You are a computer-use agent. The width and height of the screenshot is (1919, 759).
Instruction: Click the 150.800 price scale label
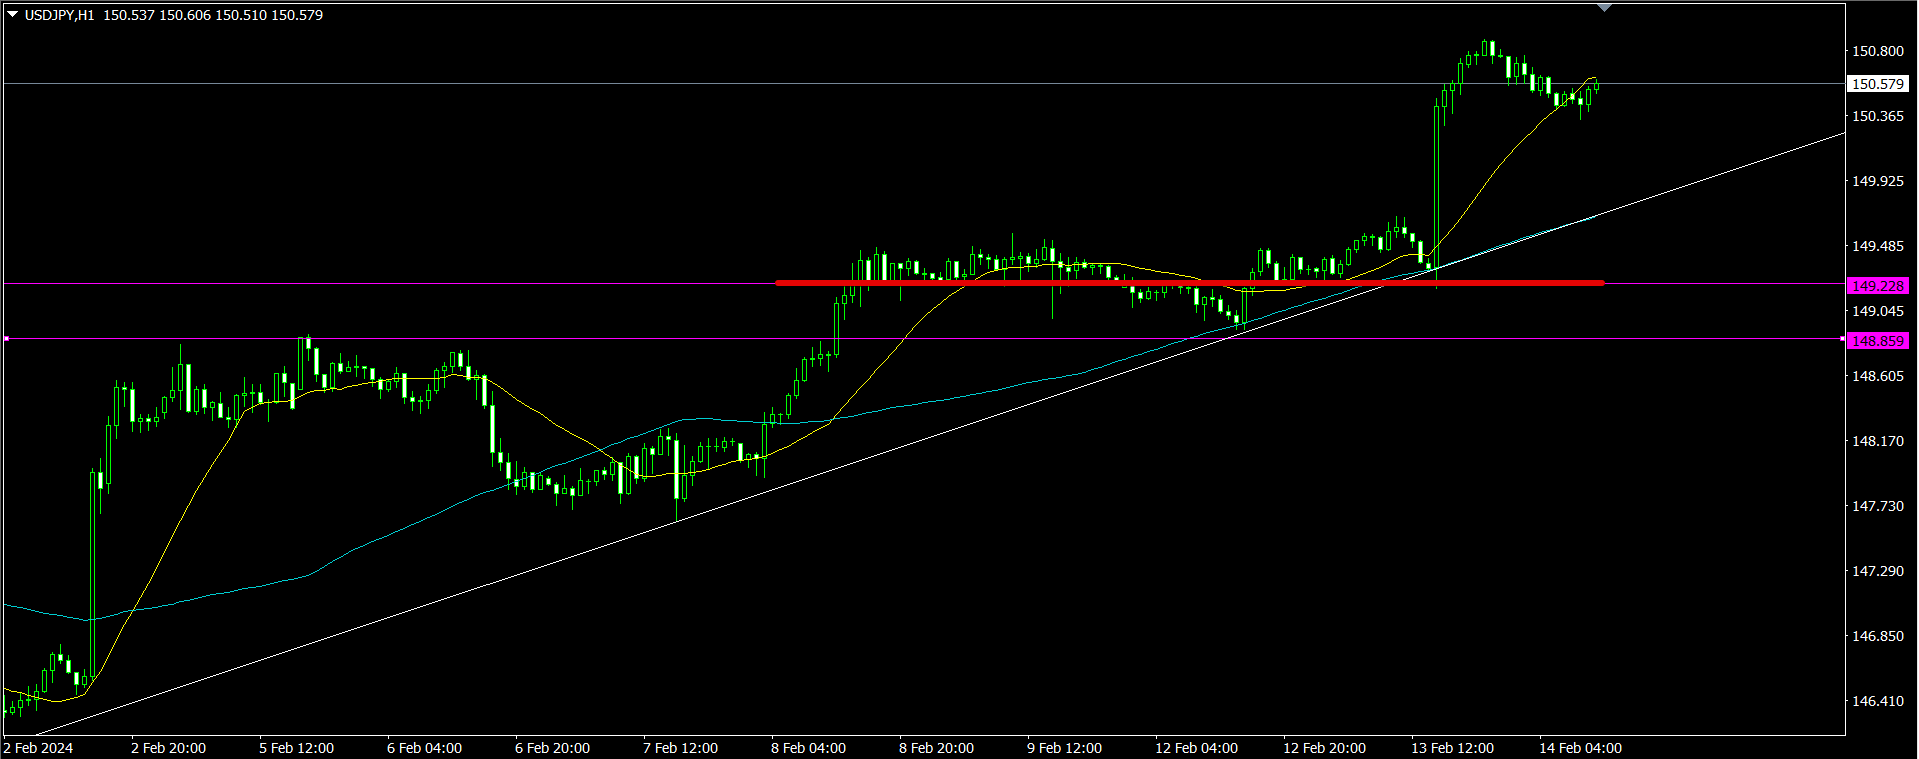click(x=1878, y=51)
